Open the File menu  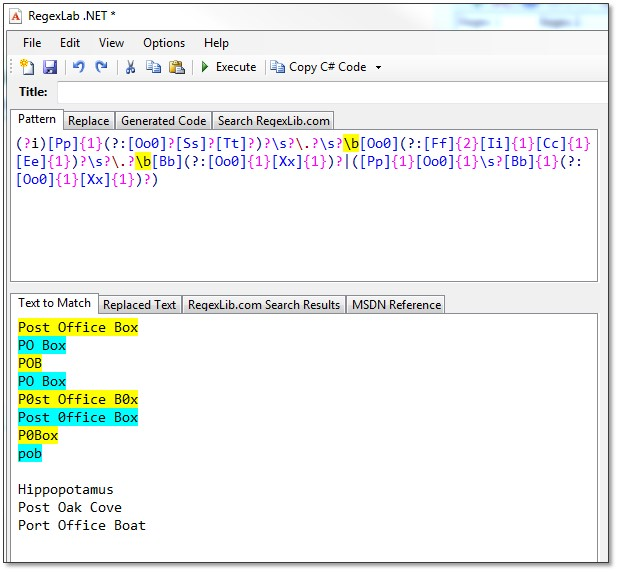[x=32, y=43]
